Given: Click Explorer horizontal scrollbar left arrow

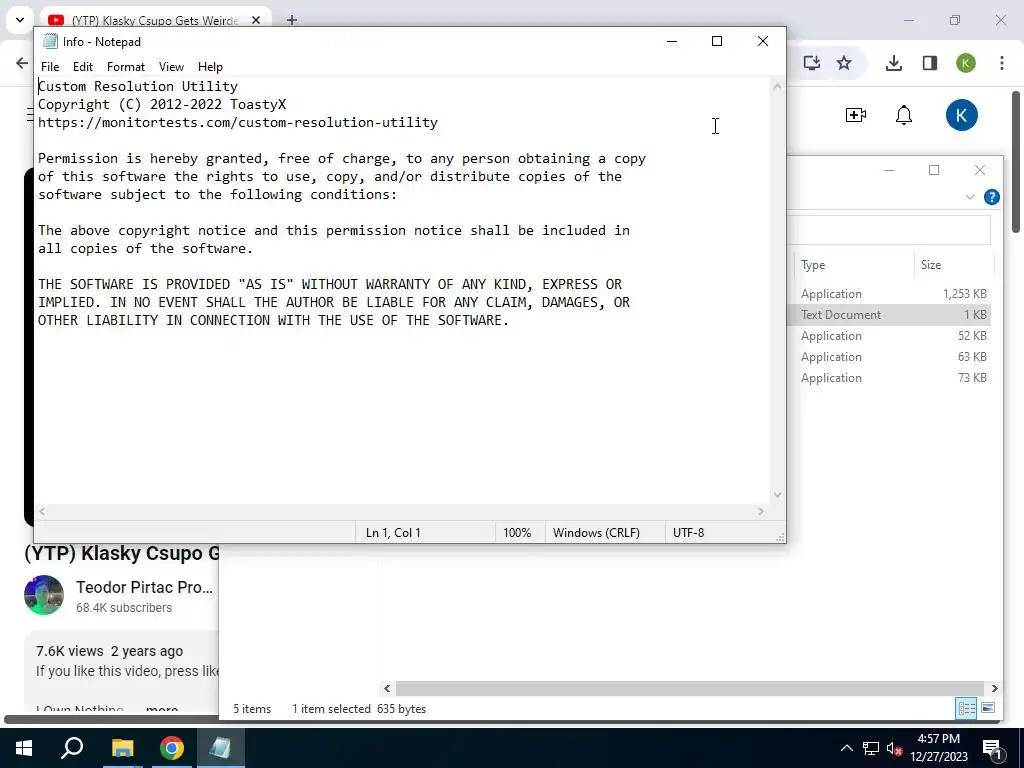Looking at the screenshot, I should coord(387,688).
